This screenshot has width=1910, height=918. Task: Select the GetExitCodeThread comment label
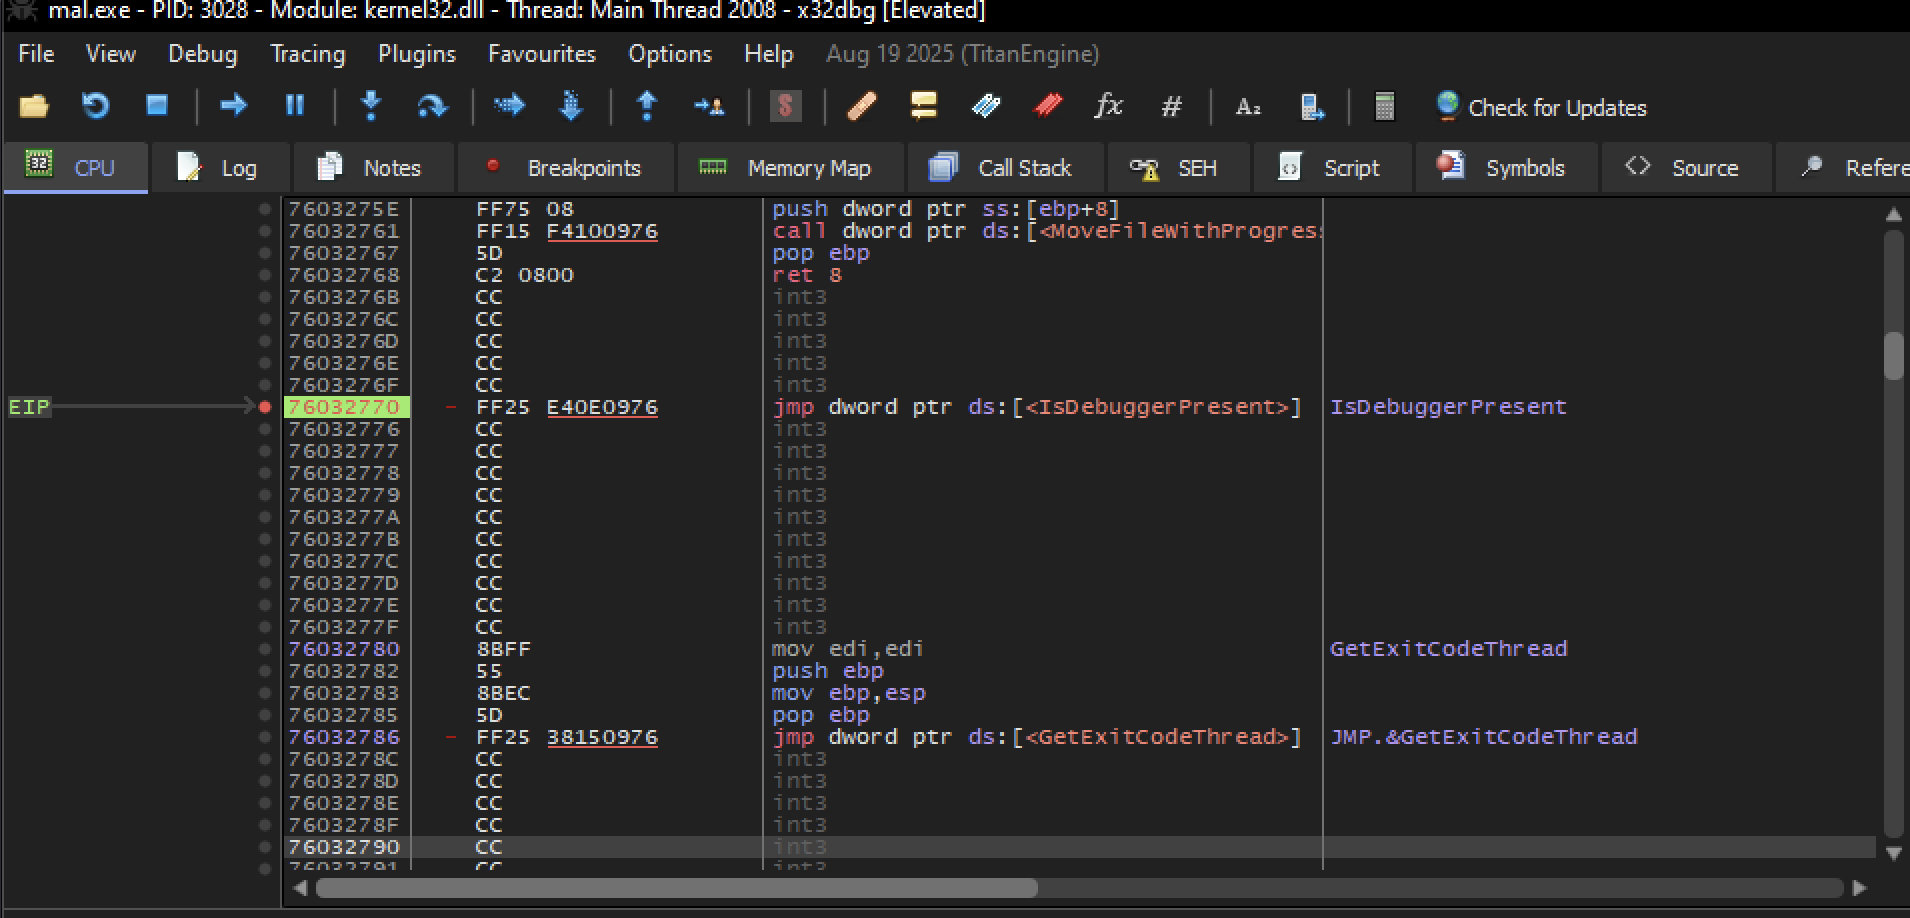click(x=1448, y=649)
